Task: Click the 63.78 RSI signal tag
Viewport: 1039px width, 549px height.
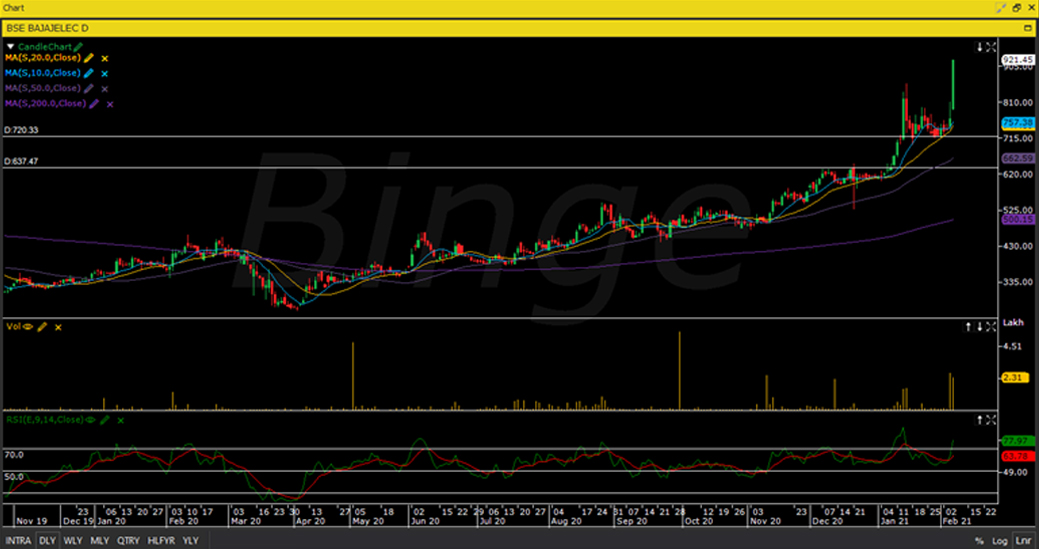Action: (1018, 457)
